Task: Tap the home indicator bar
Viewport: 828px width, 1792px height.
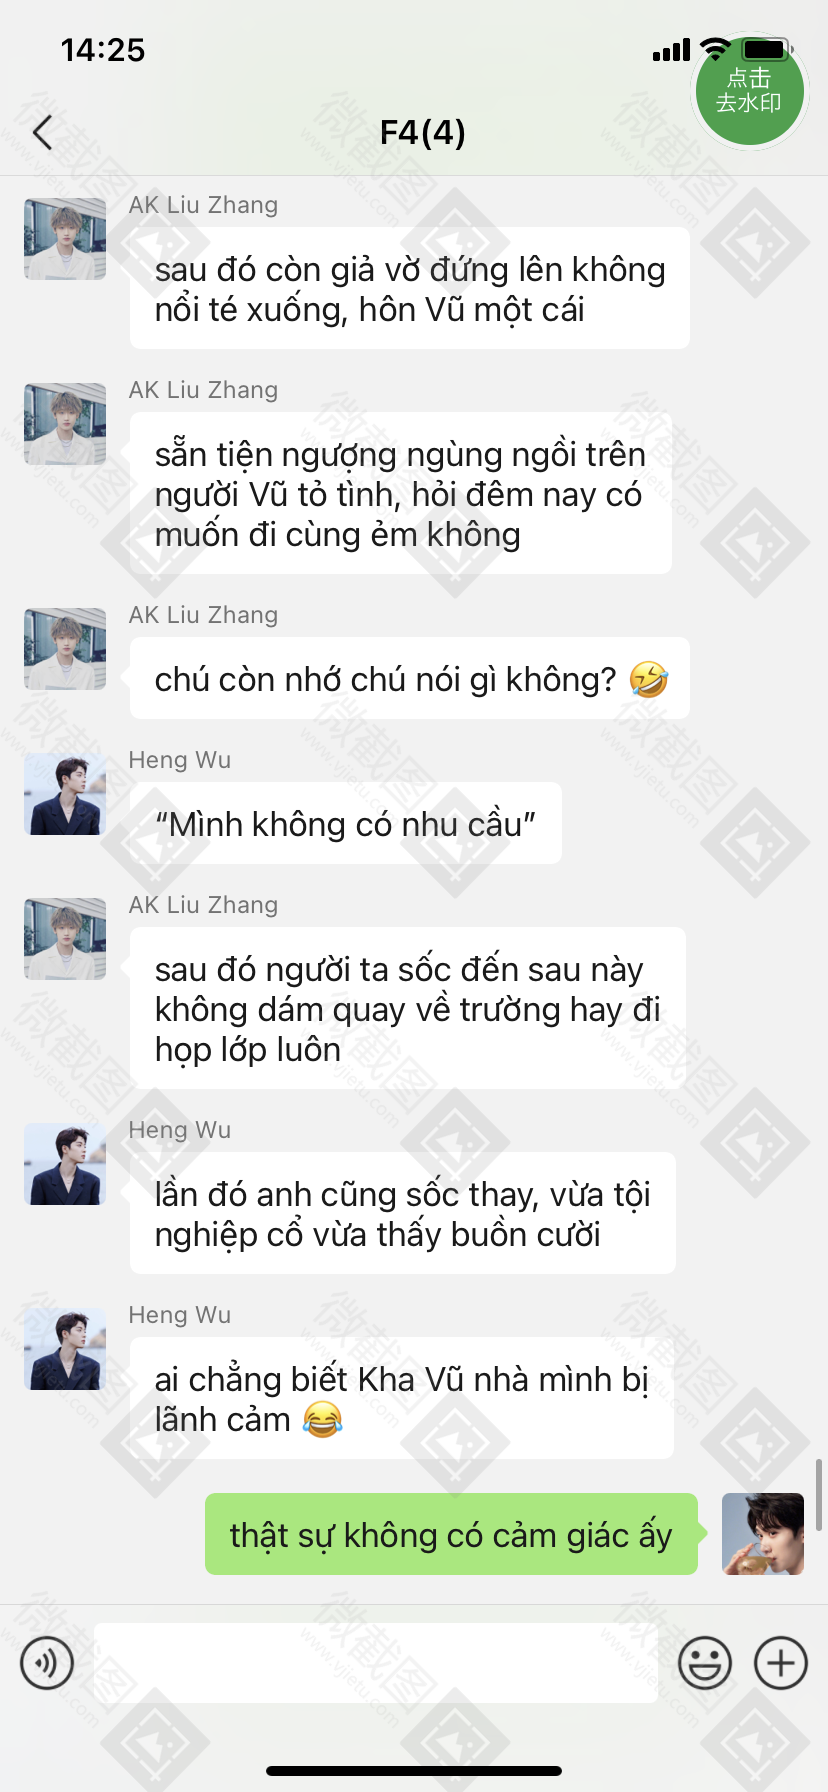Action: [414, 1771]
